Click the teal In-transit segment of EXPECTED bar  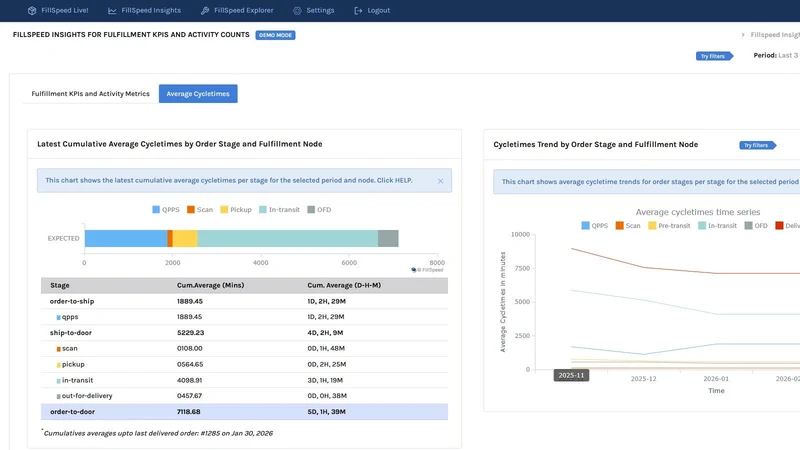[x=288, y=238]
